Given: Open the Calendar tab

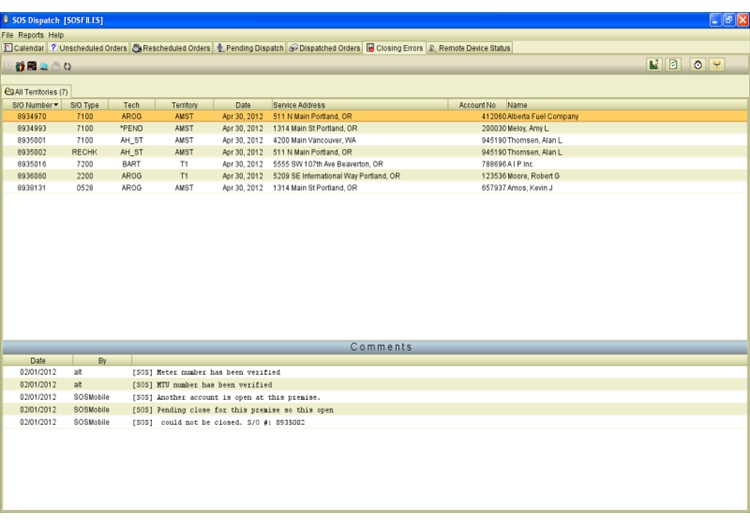Looking at the screenshot, I should tap(24, 48).
